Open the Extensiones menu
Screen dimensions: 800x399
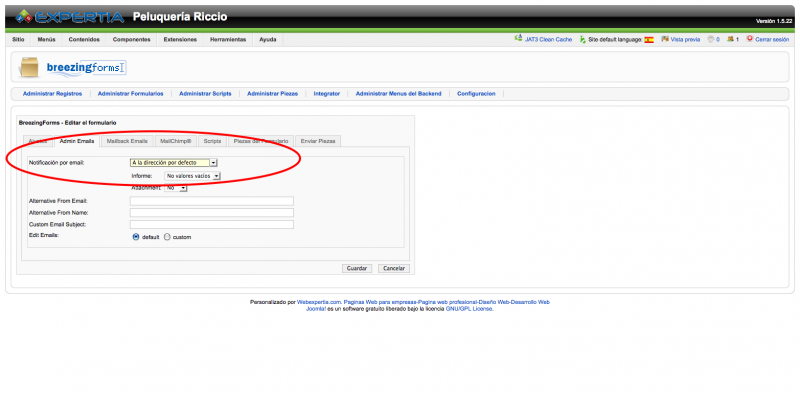(x=180, y=39)
